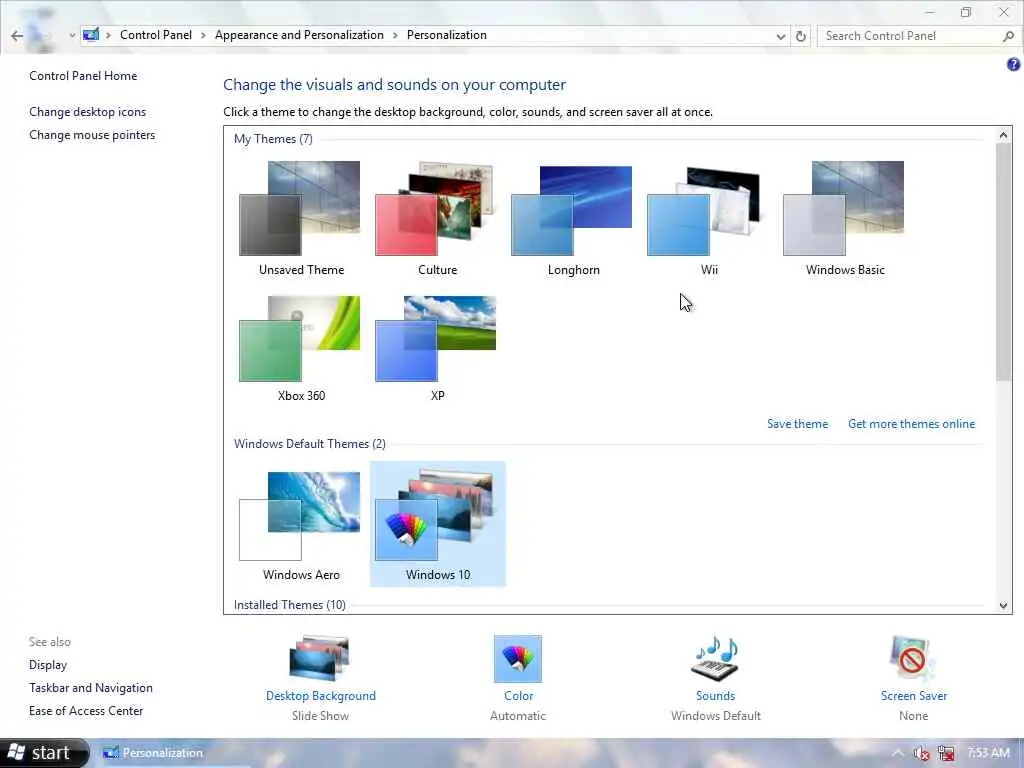Open the help question mark icon
Image resolution: width=1024 pixels, height=768 pixels.
coord(1013,64)
